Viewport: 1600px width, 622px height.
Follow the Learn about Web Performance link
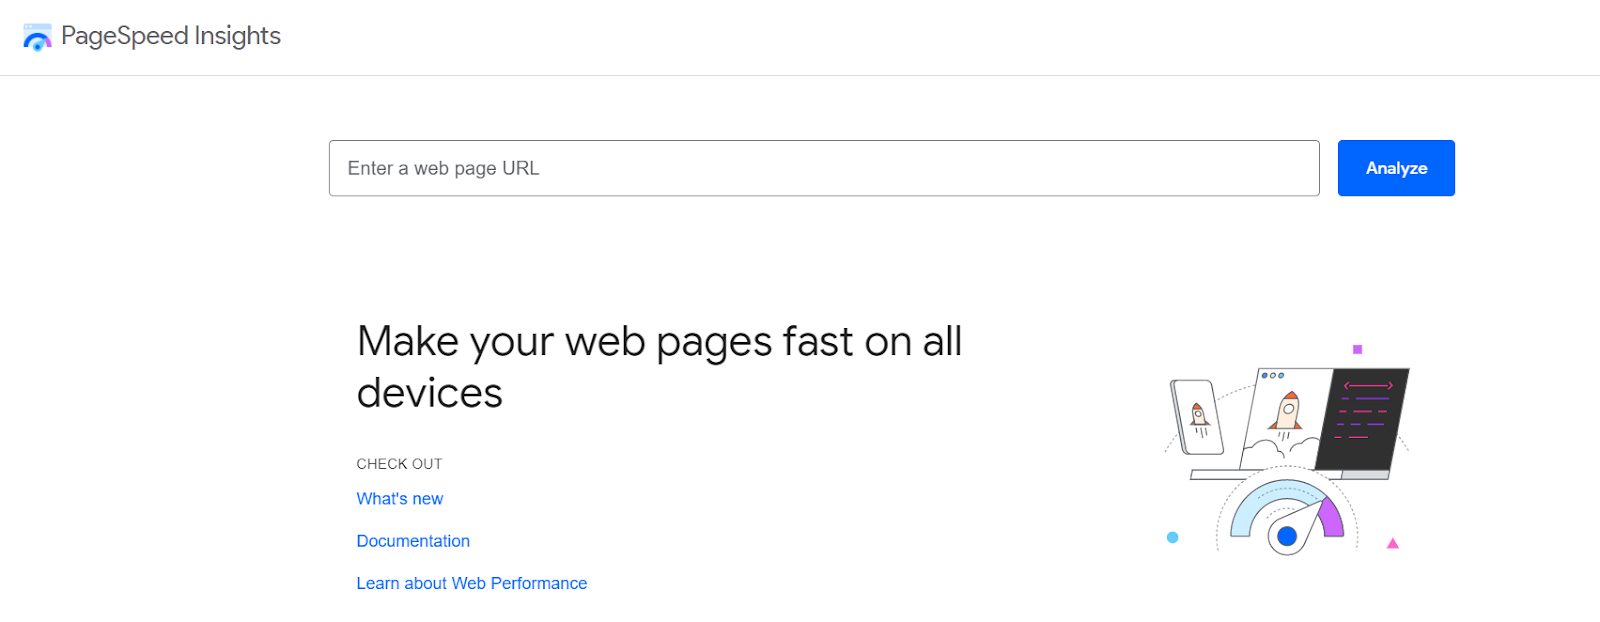(x=471, y=583)
